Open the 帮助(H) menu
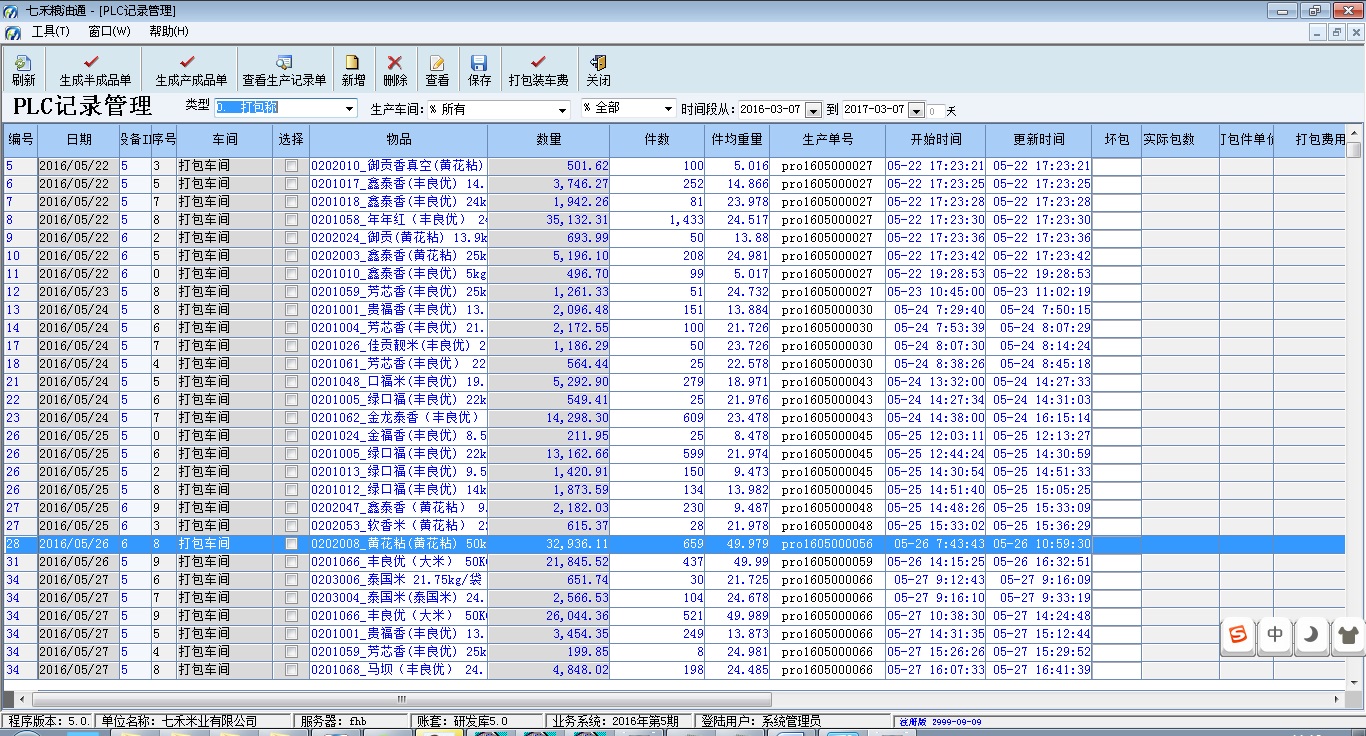Image resolution: width=1366 pixels, height=736 pixels. 168,31
